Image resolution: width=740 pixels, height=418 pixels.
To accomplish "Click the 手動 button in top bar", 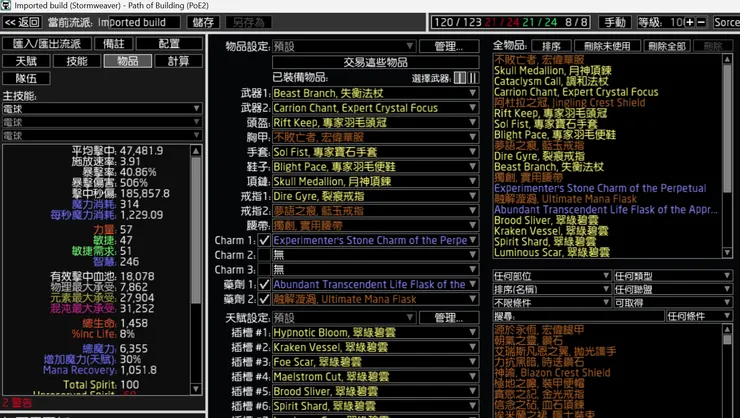I will tap(615, 22).
